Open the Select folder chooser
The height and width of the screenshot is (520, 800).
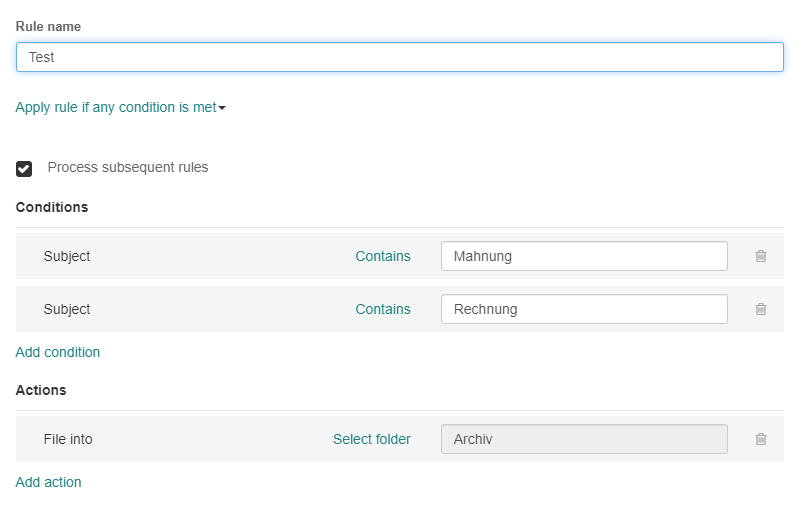pyautogui.click(x=372, y=439)
